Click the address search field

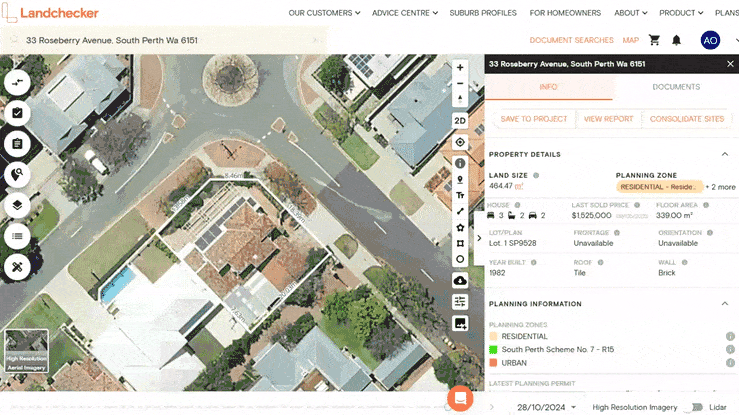[164, 40]
